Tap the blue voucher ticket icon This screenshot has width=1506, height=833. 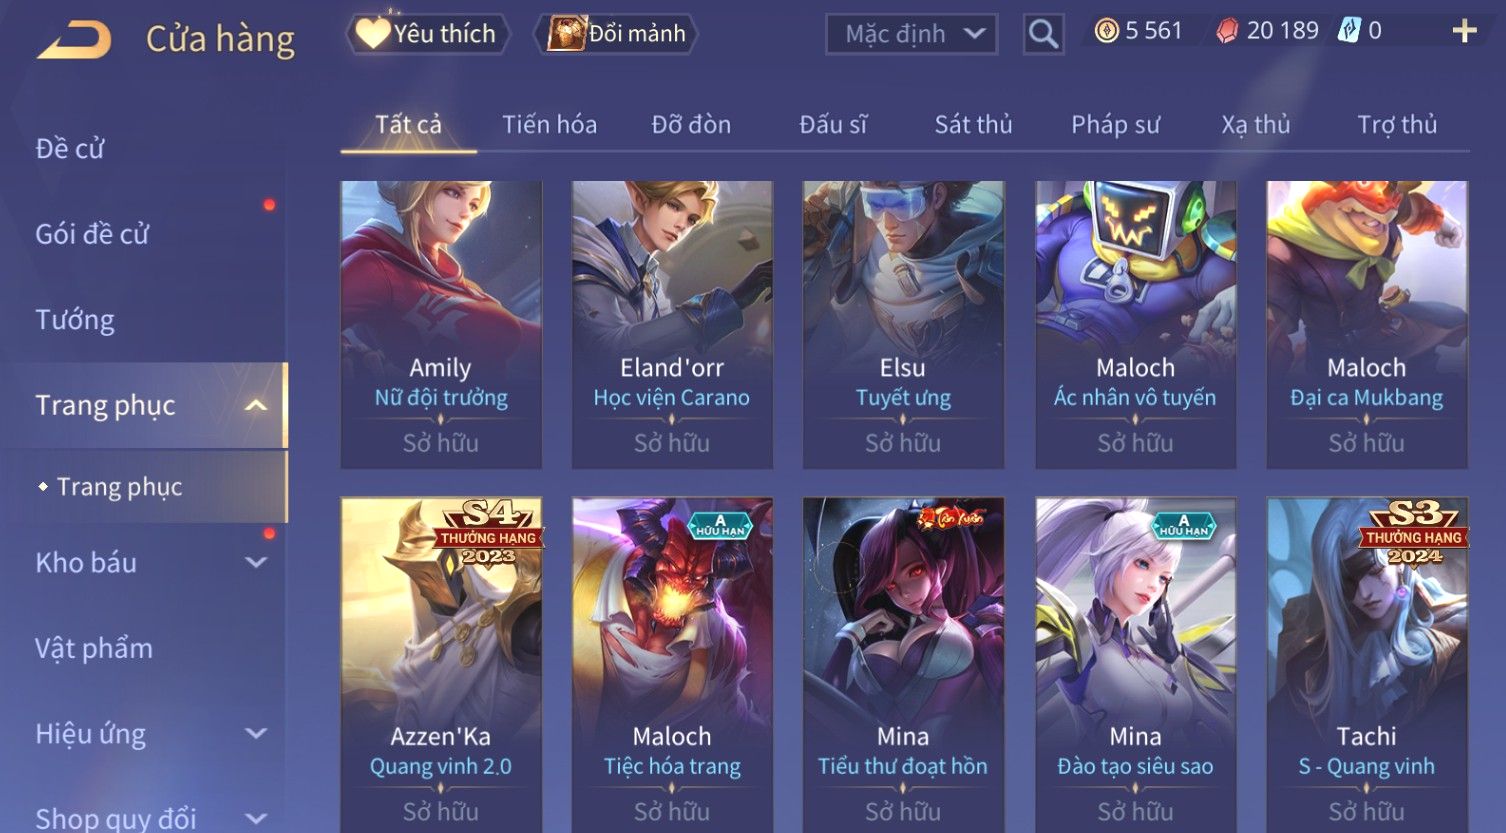(x=1350, y=31)
